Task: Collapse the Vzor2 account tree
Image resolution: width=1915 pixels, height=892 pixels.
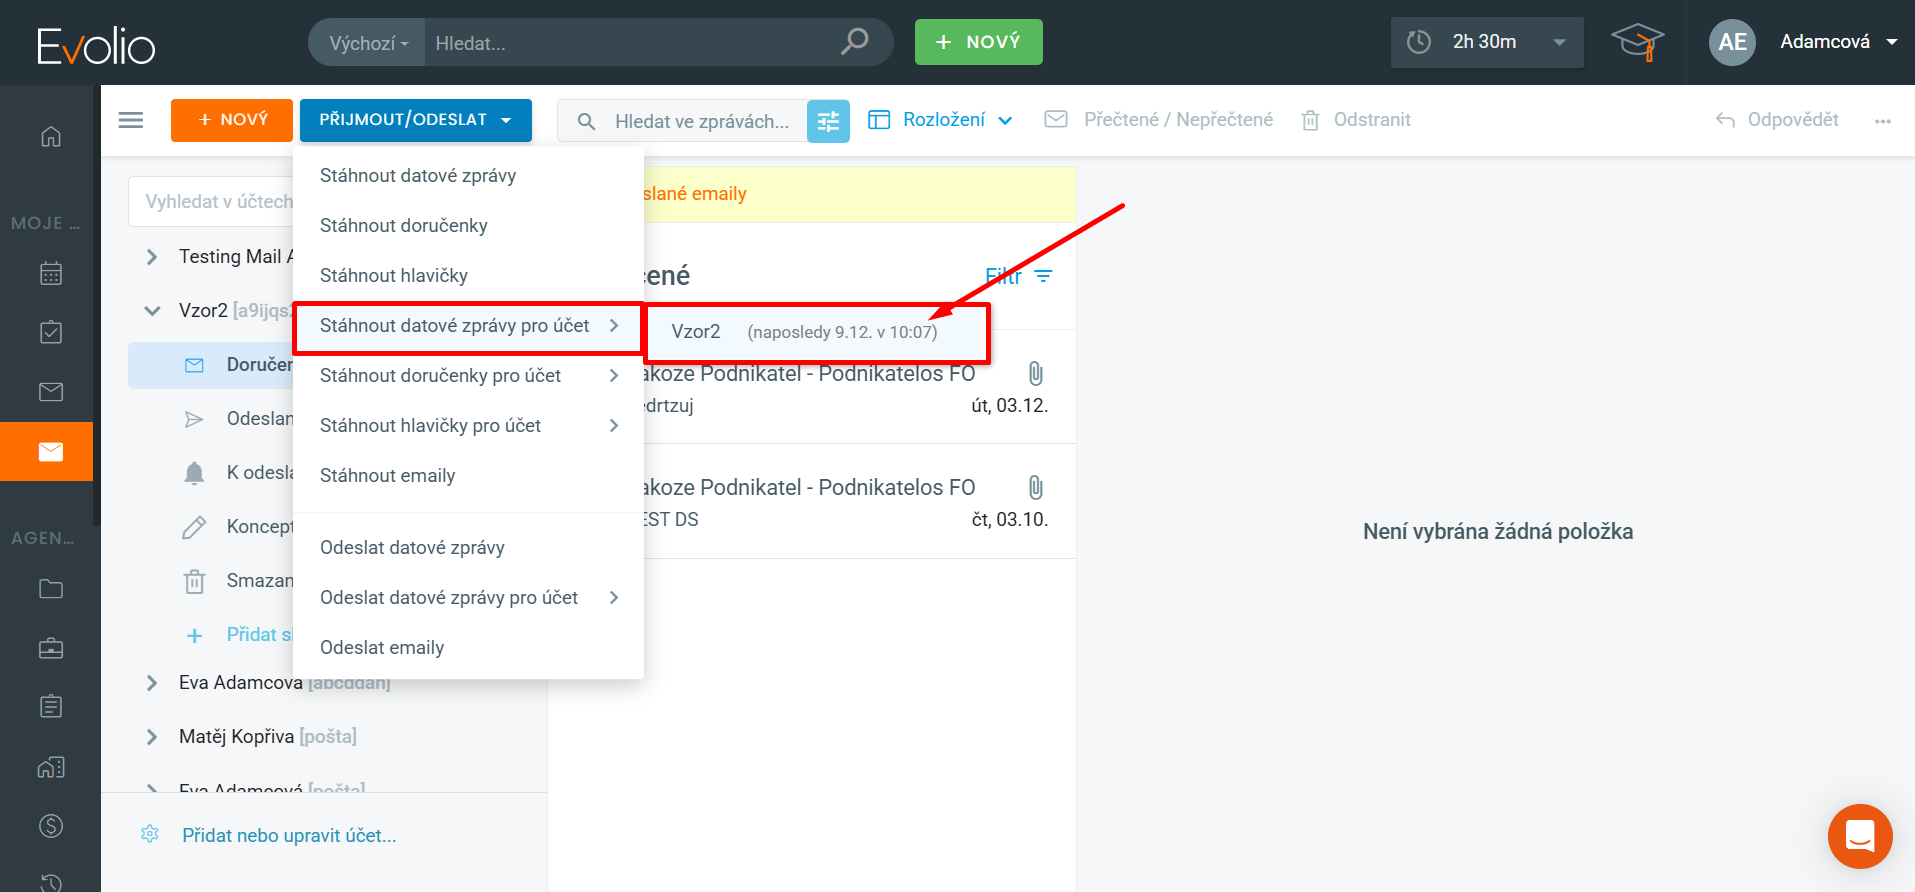Action: pos(152,311)
